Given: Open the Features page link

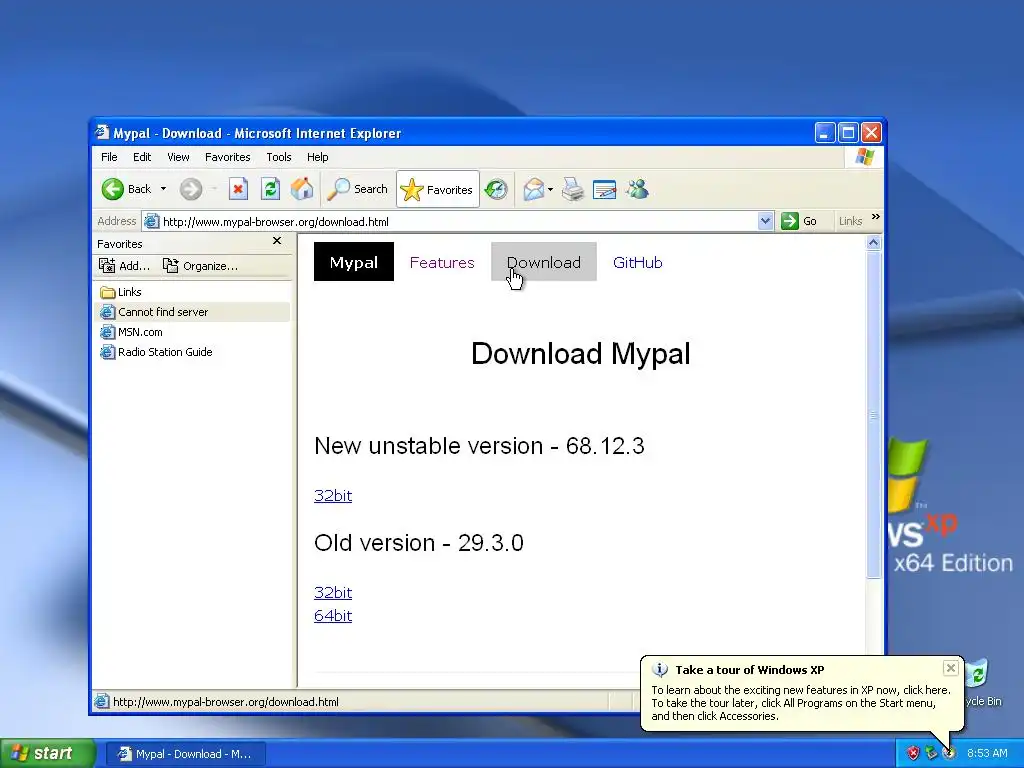Looking at the screenshot, I should click(x=442, y=263).
